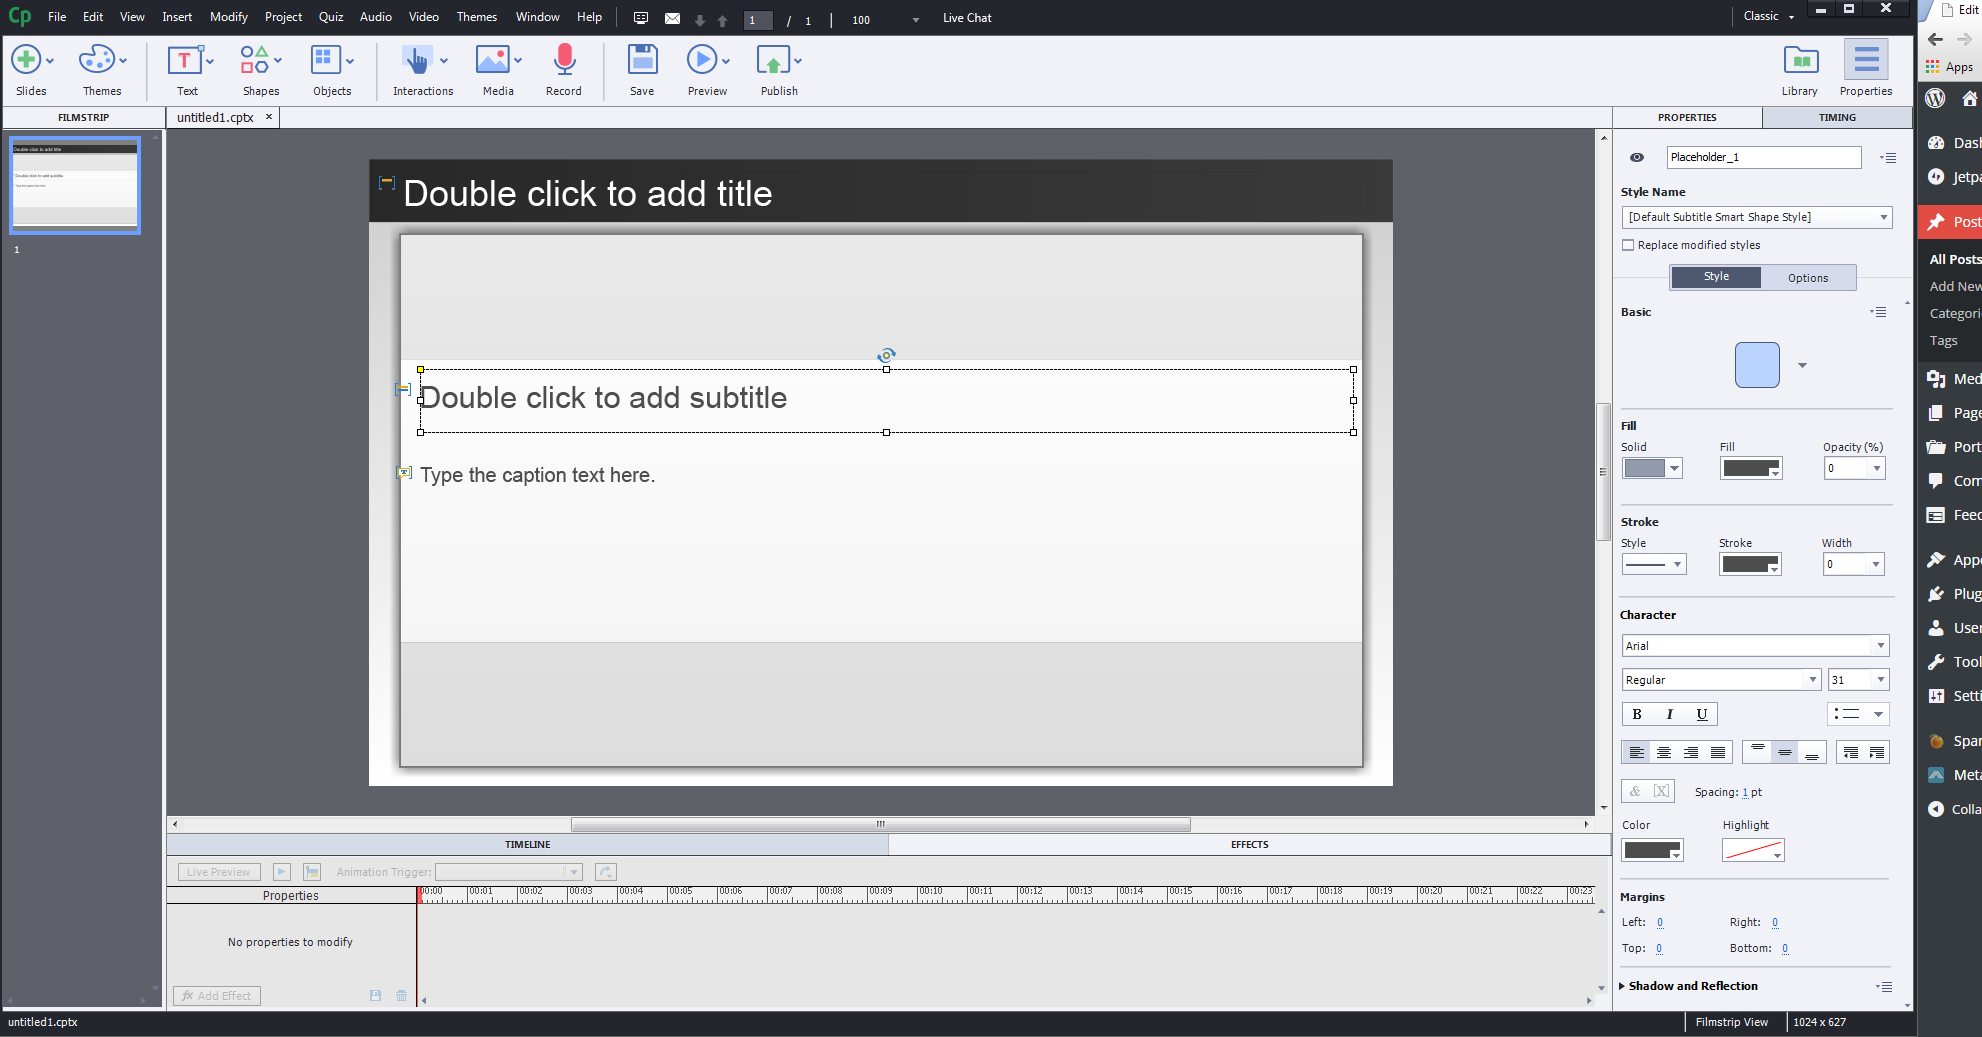Switch to the EFFECTS tab

(x=1249, y=845)
